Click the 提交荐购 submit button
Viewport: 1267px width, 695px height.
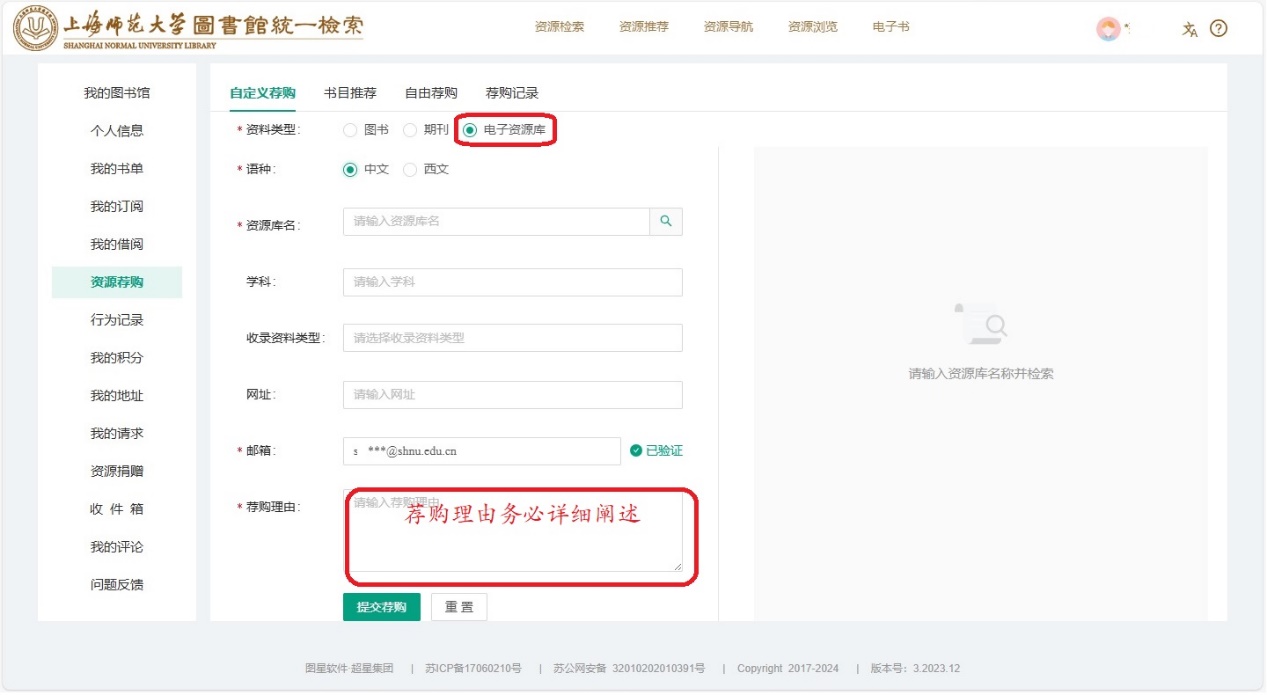click(x=381, y=607)
